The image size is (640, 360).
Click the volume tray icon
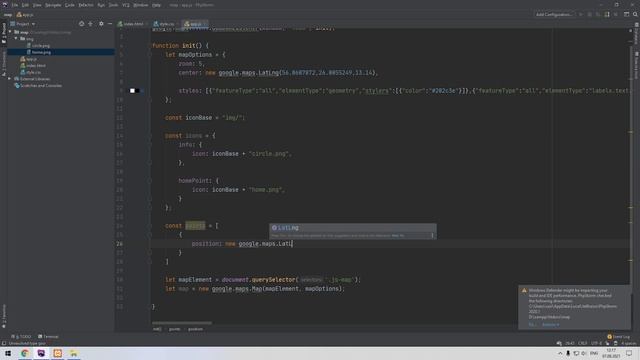coord(584,353)
